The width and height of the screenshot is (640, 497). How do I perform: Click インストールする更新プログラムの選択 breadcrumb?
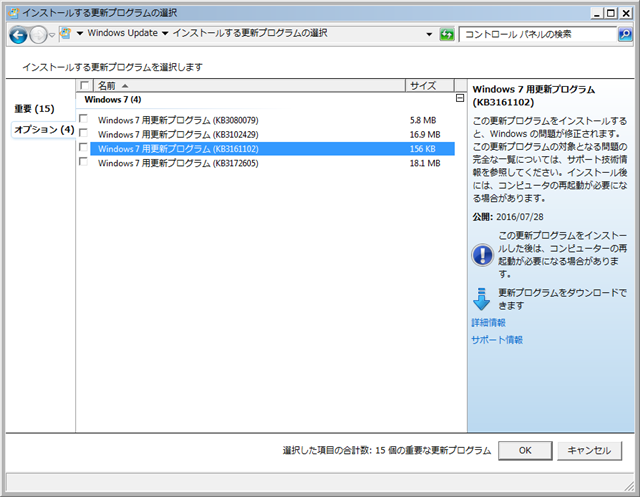[250, 33]
